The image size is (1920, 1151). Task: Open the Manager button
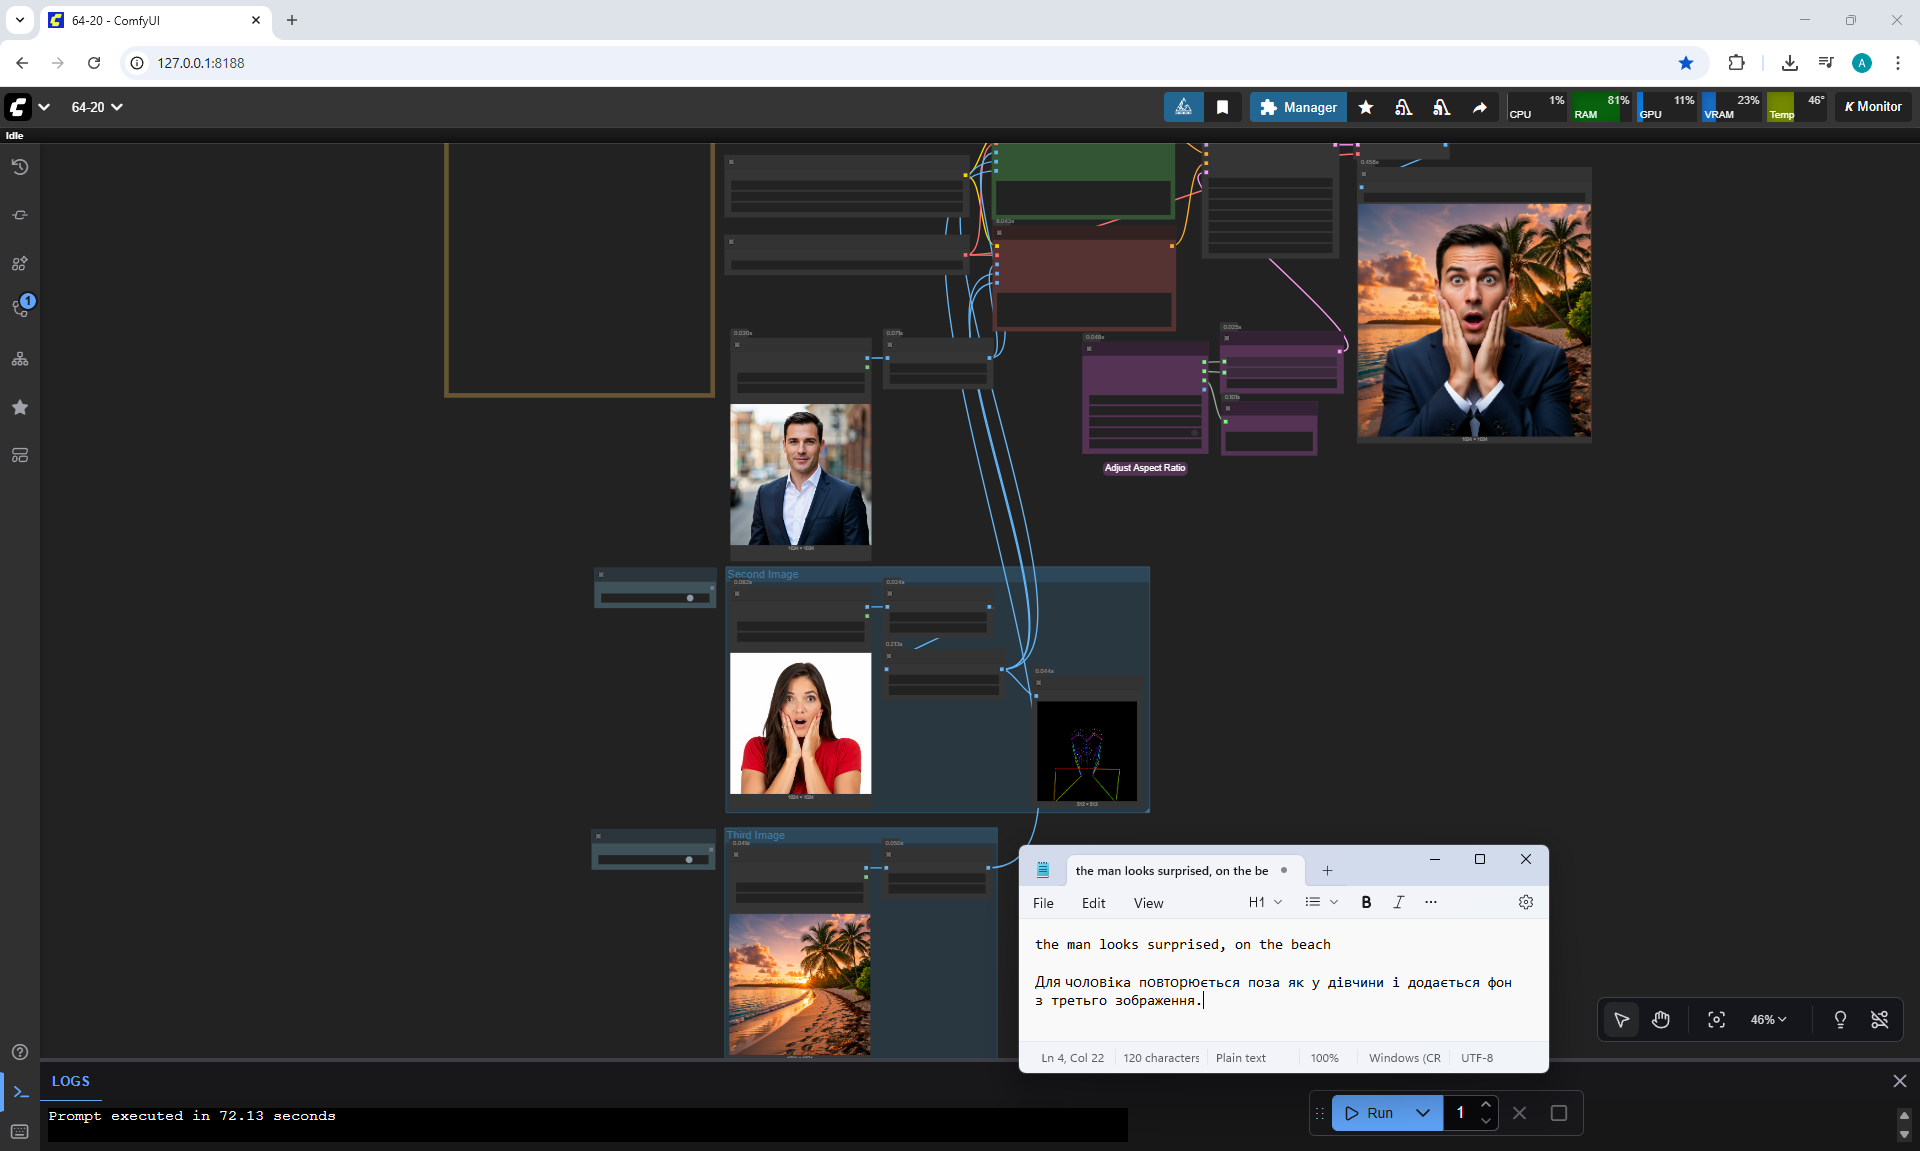[1298, 107]
